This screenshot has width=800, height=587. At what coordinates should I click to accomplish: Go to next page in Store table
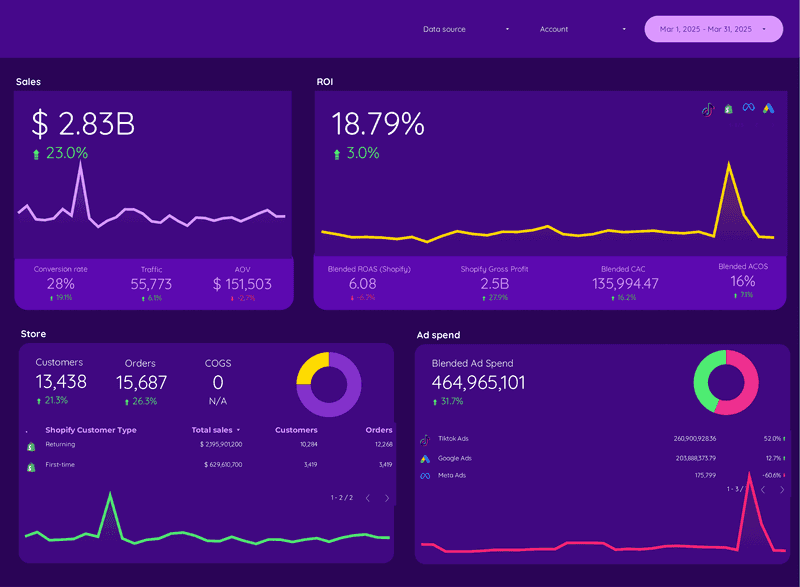387,498
